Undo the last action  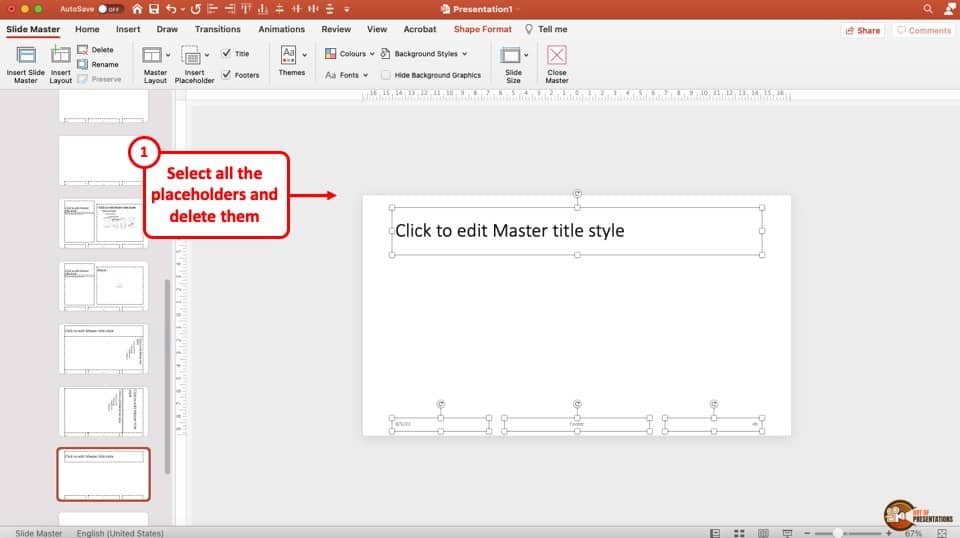click(x=171, y=9)
